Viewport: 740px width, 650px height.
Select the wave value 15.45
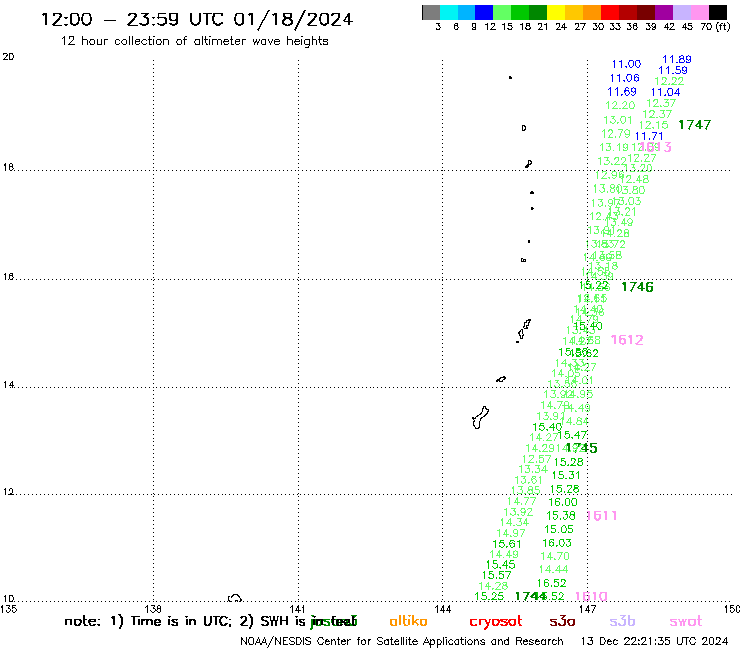pyautogui.click(x=500, y=565)
